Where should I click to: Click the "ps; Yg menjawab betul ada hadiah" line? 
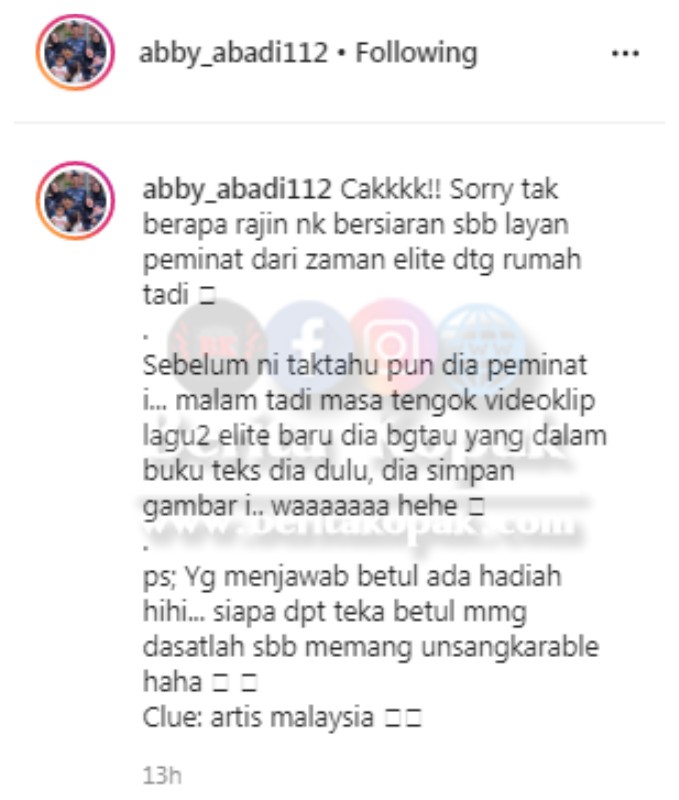click(352, 577)
